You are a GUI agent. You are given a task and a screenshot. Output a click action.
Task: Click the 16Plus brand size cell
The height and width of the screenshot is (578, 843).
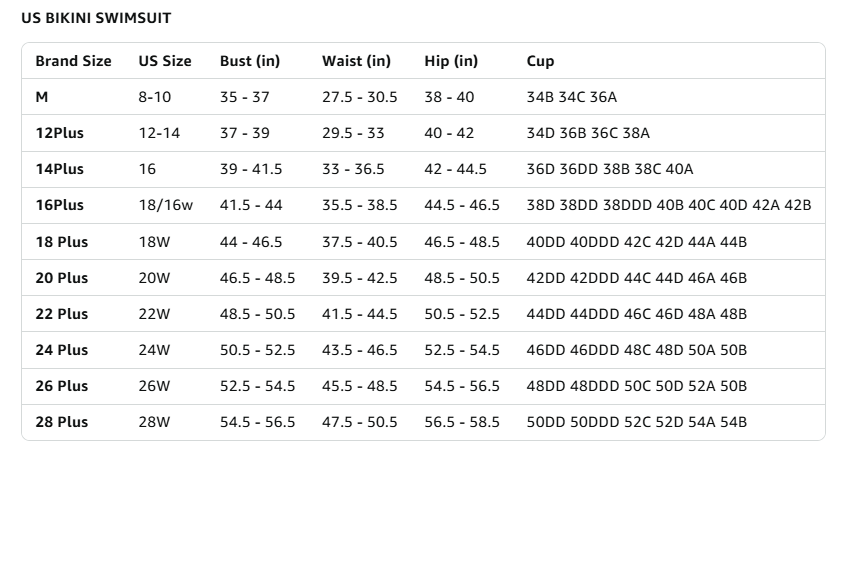(60, 205)
